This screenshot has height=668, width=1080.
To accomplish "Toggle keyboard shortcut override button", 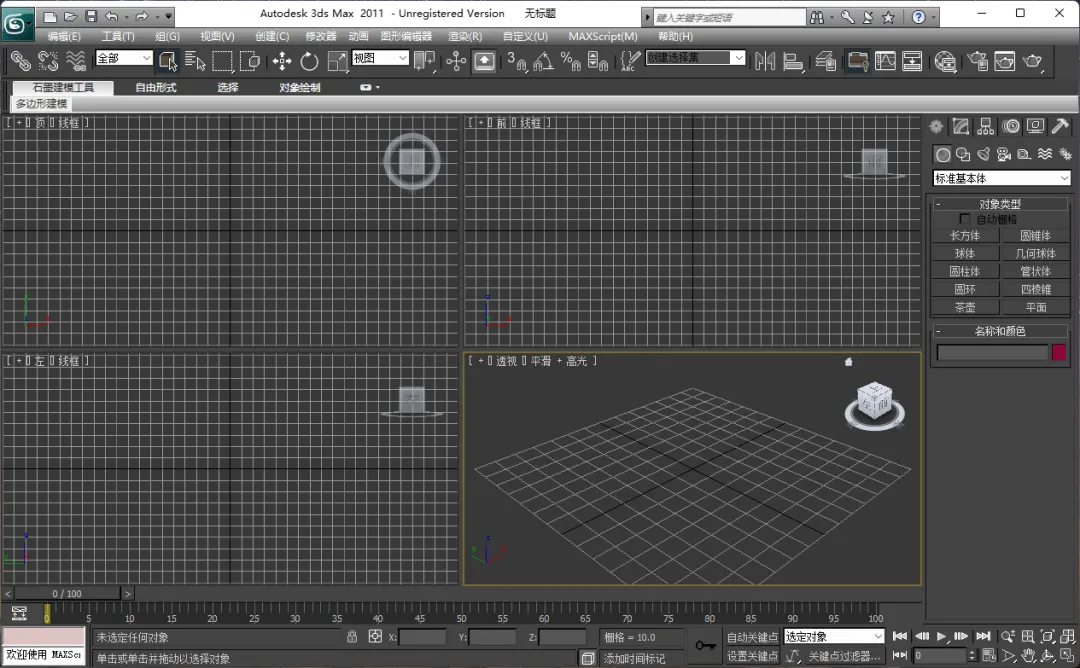I will [484, 61].
